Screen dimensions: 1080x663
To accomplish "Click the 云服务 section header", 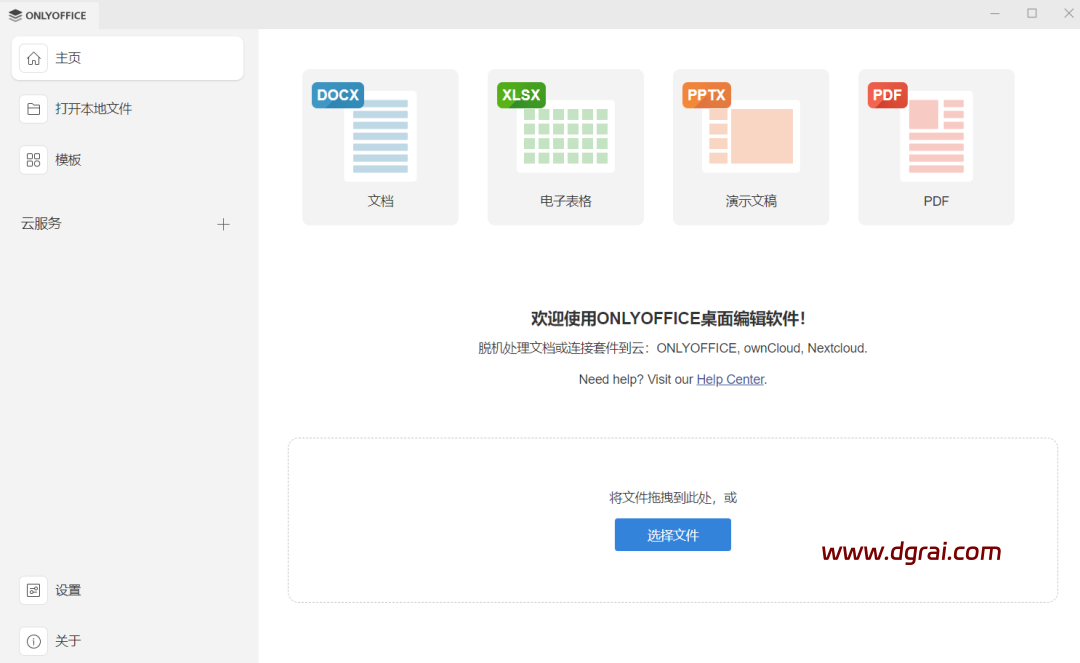I will [42, 224].
